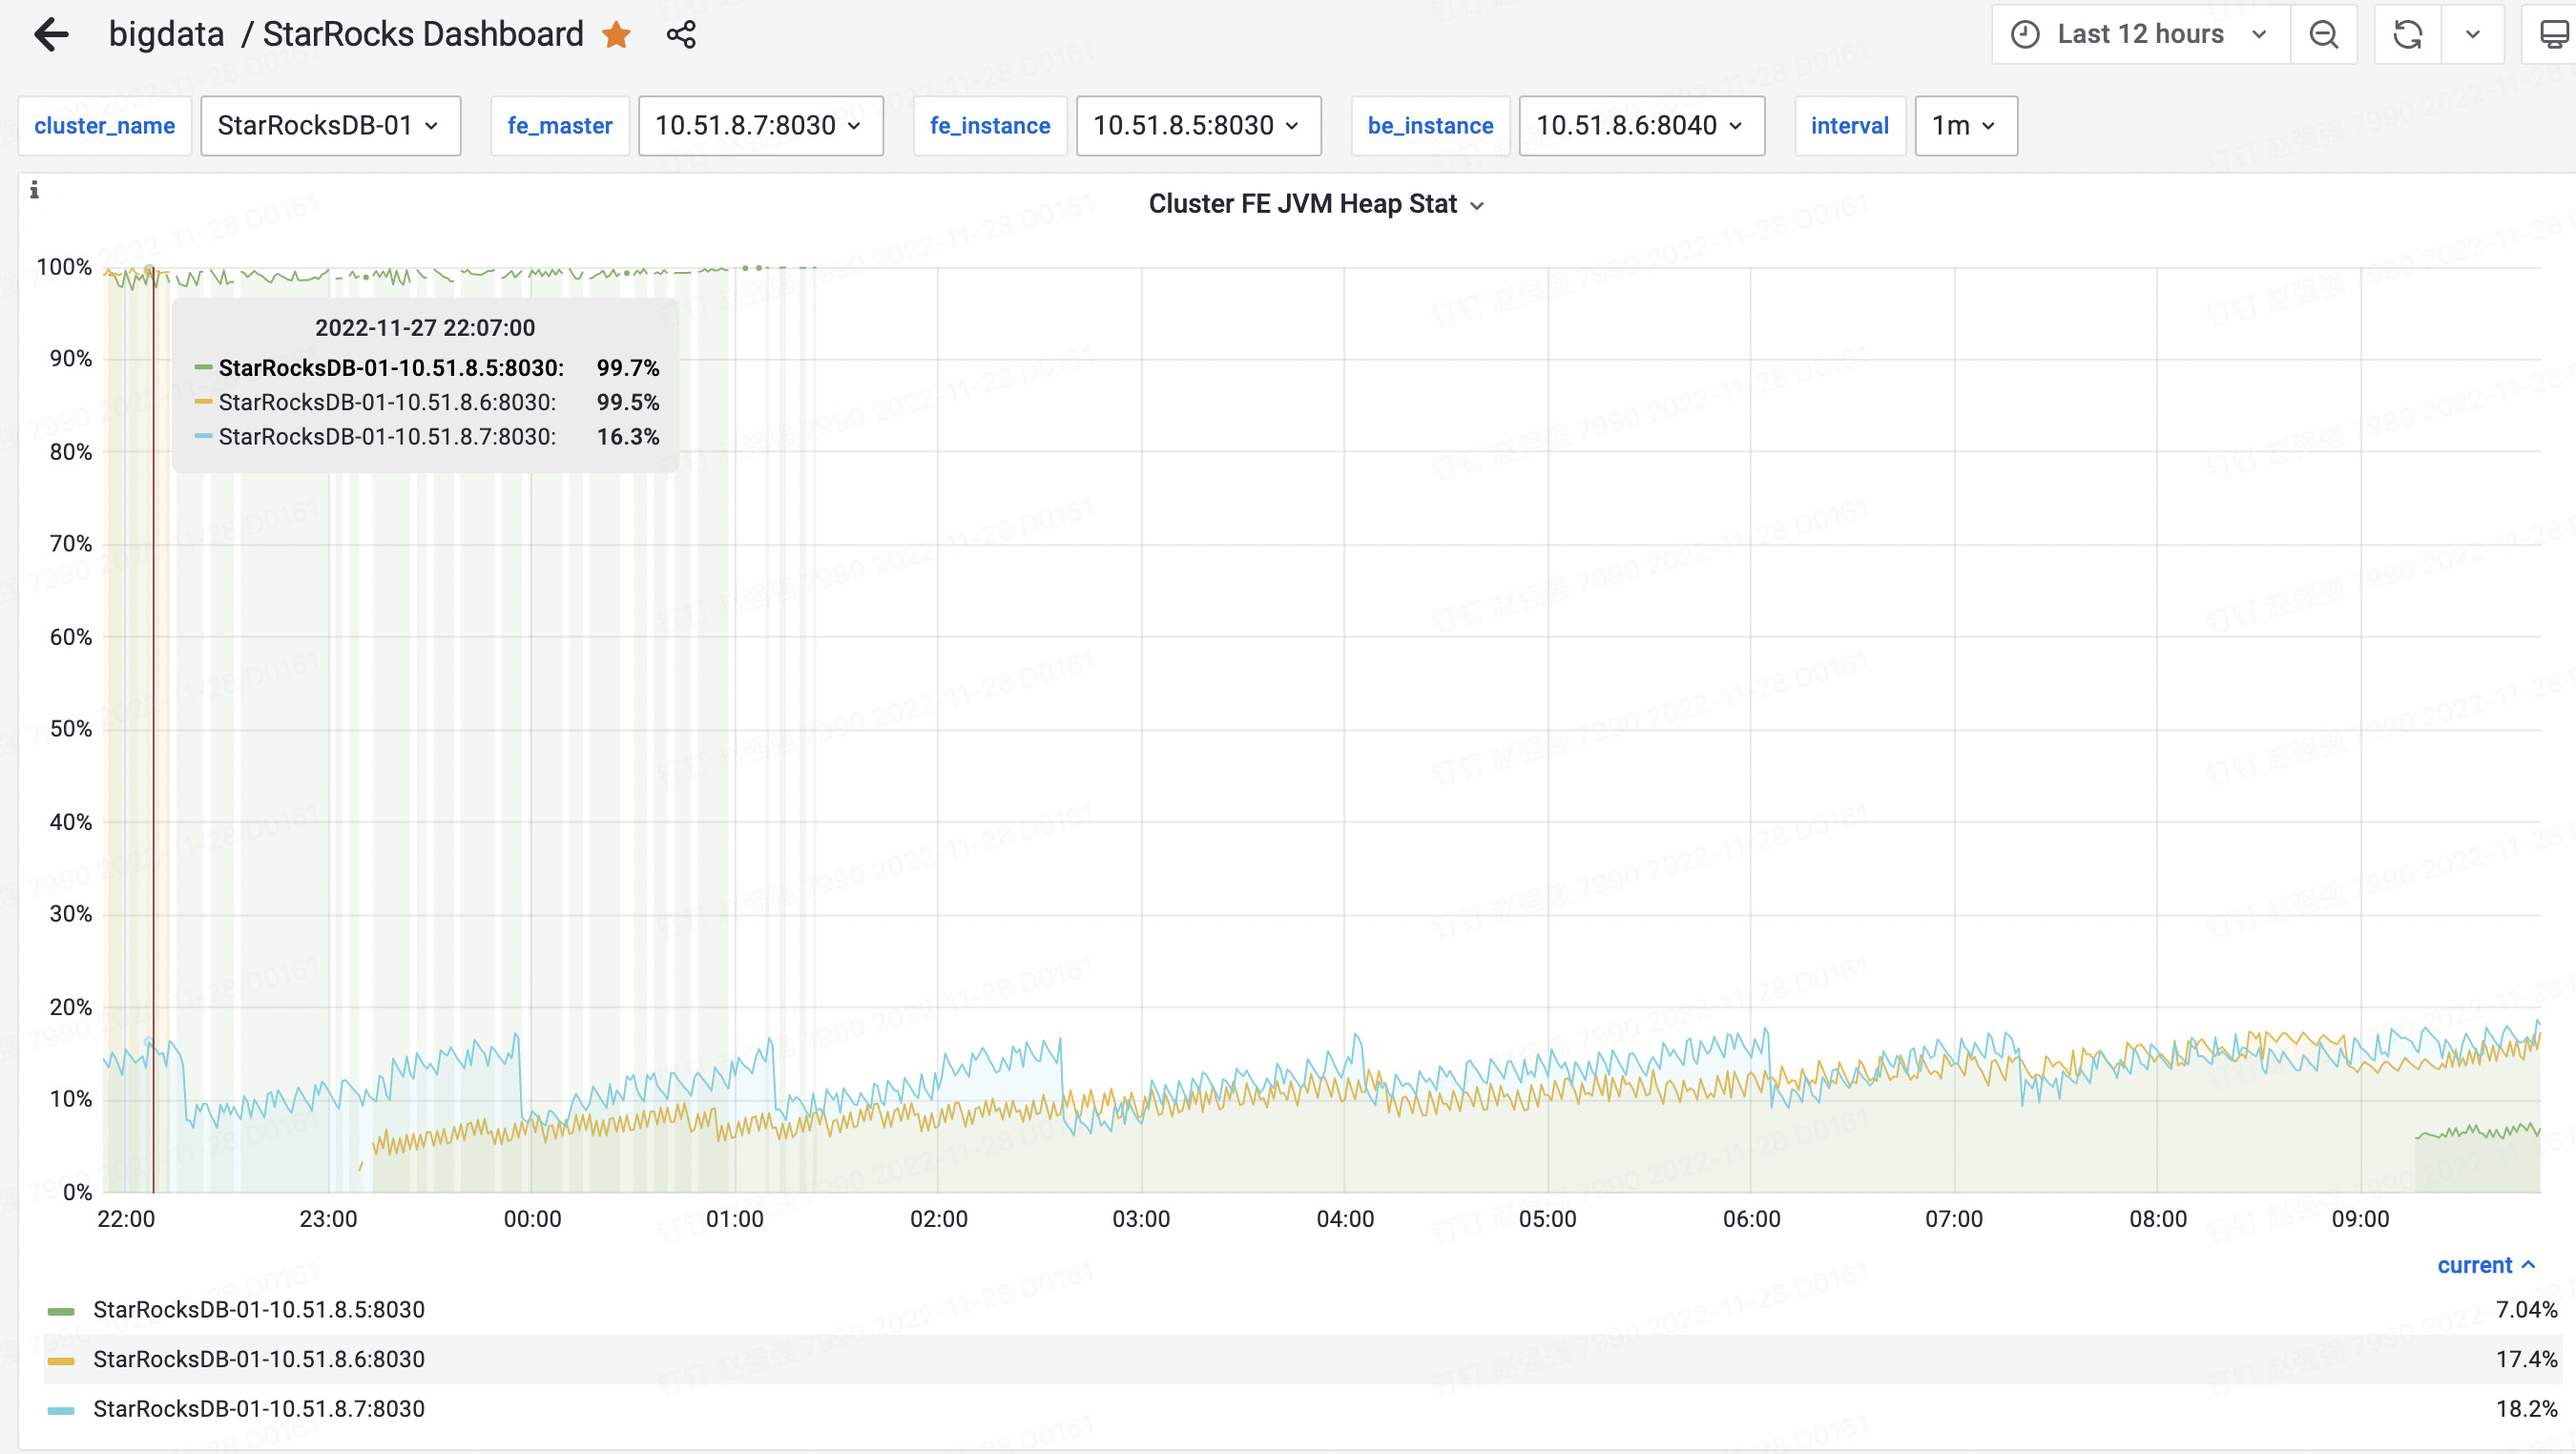Toggle the 10.51.8.5:8030 legend series

(258, 1310)
